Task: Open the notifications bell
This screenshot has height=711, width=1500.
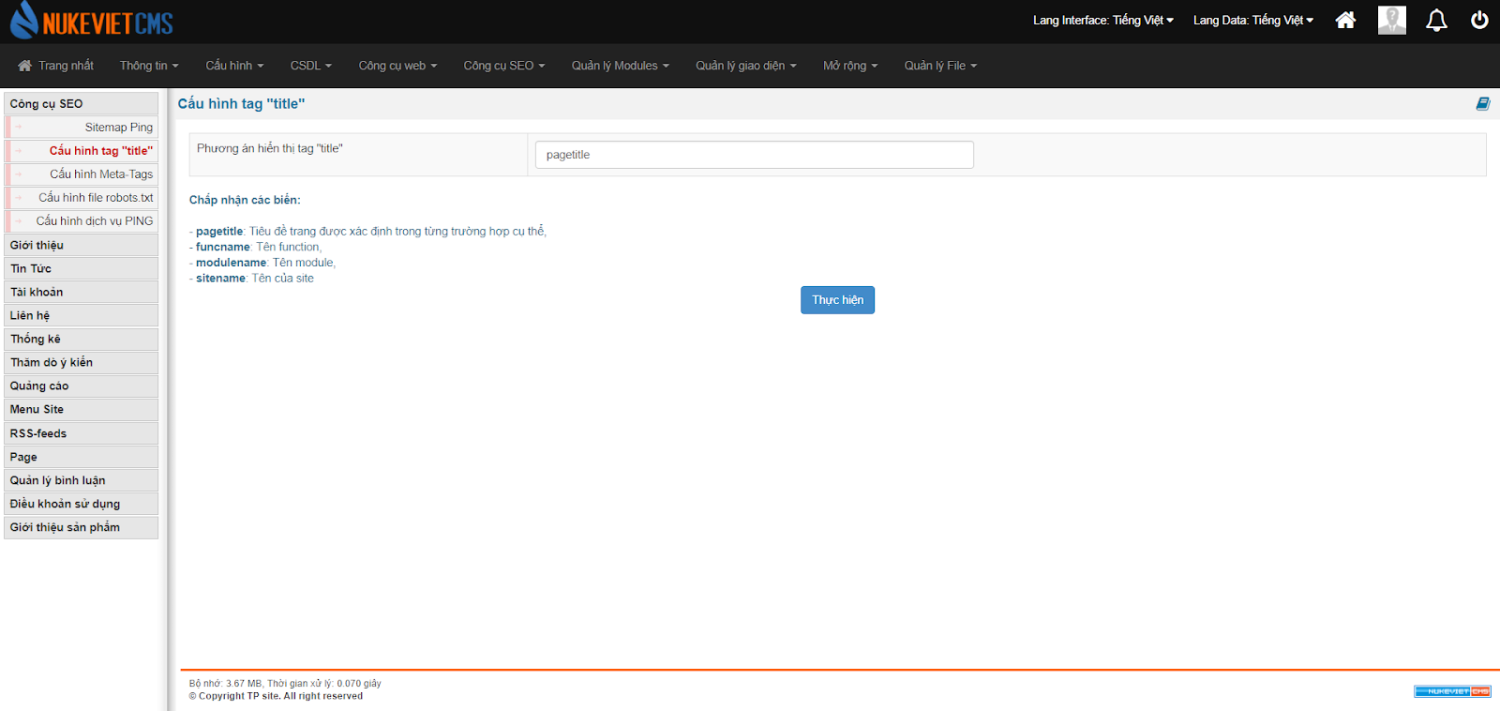Action: [x=1437, y=20]
